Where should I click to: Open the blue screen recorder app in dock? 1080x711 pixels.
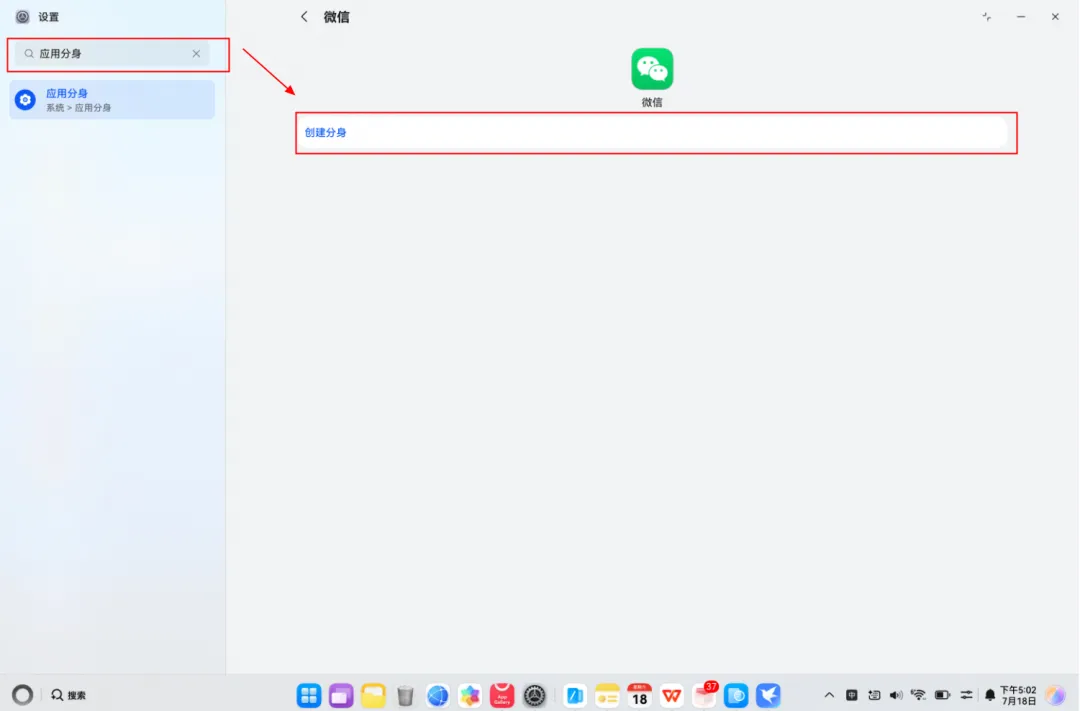(736, 695)
